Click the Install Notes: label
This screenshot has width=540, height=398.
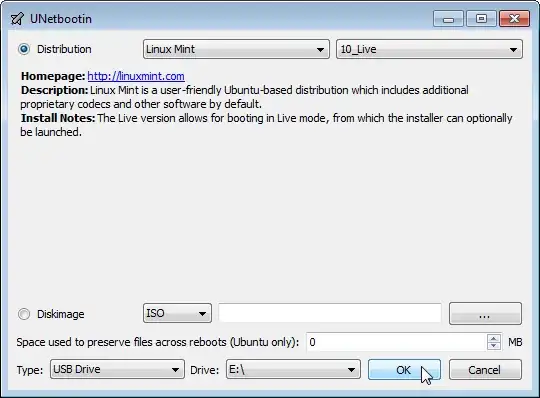click(58, 118)
